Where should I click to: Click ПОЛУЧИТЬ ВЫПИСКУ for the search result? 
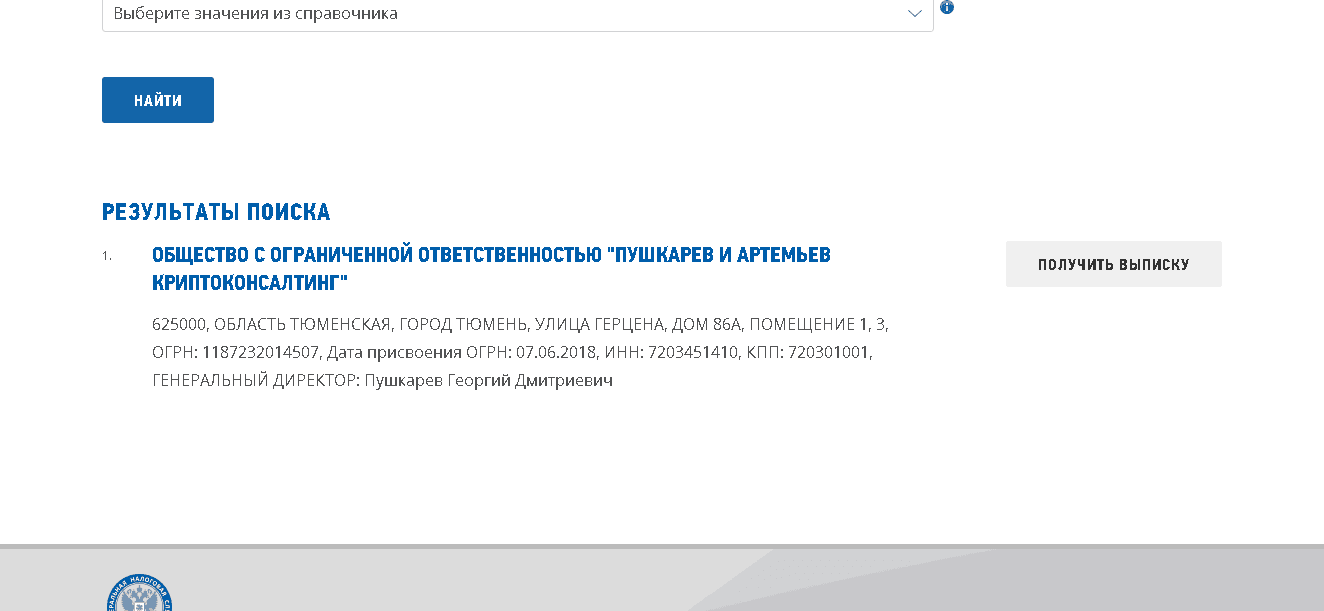tap(1113, 262)
